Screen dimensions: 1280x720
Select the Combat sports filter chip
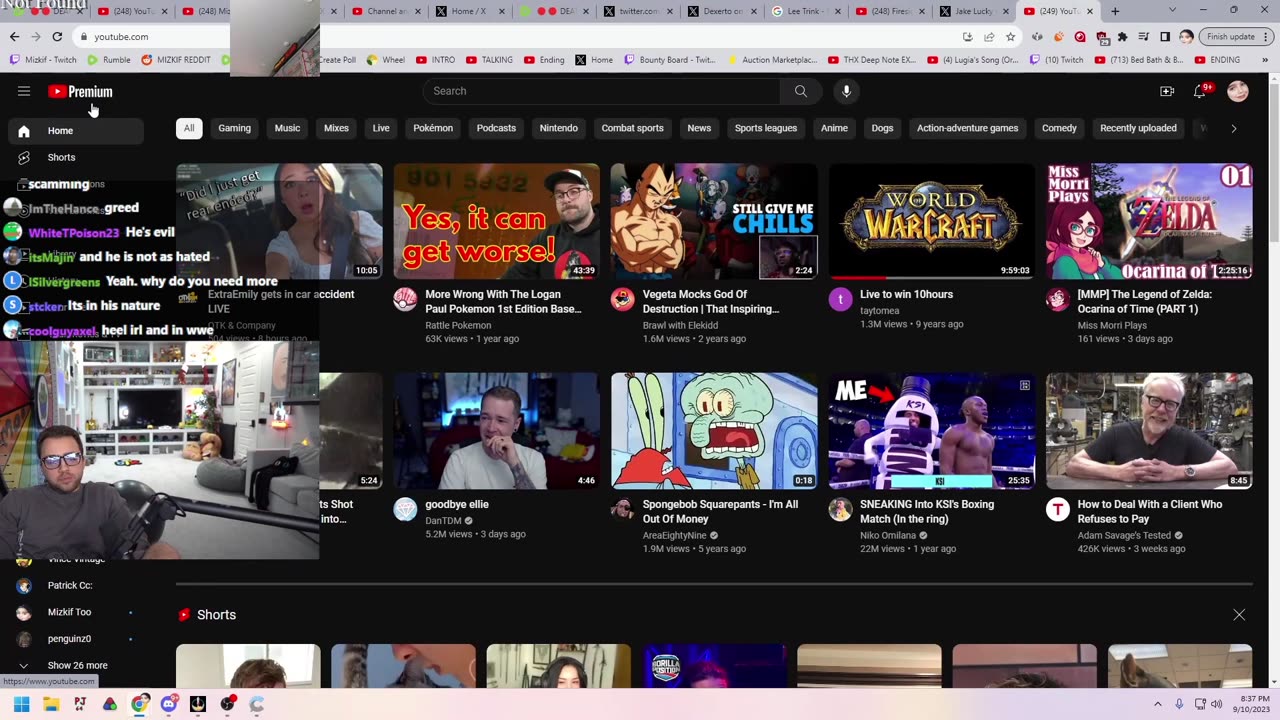click(x=632, y=128)
